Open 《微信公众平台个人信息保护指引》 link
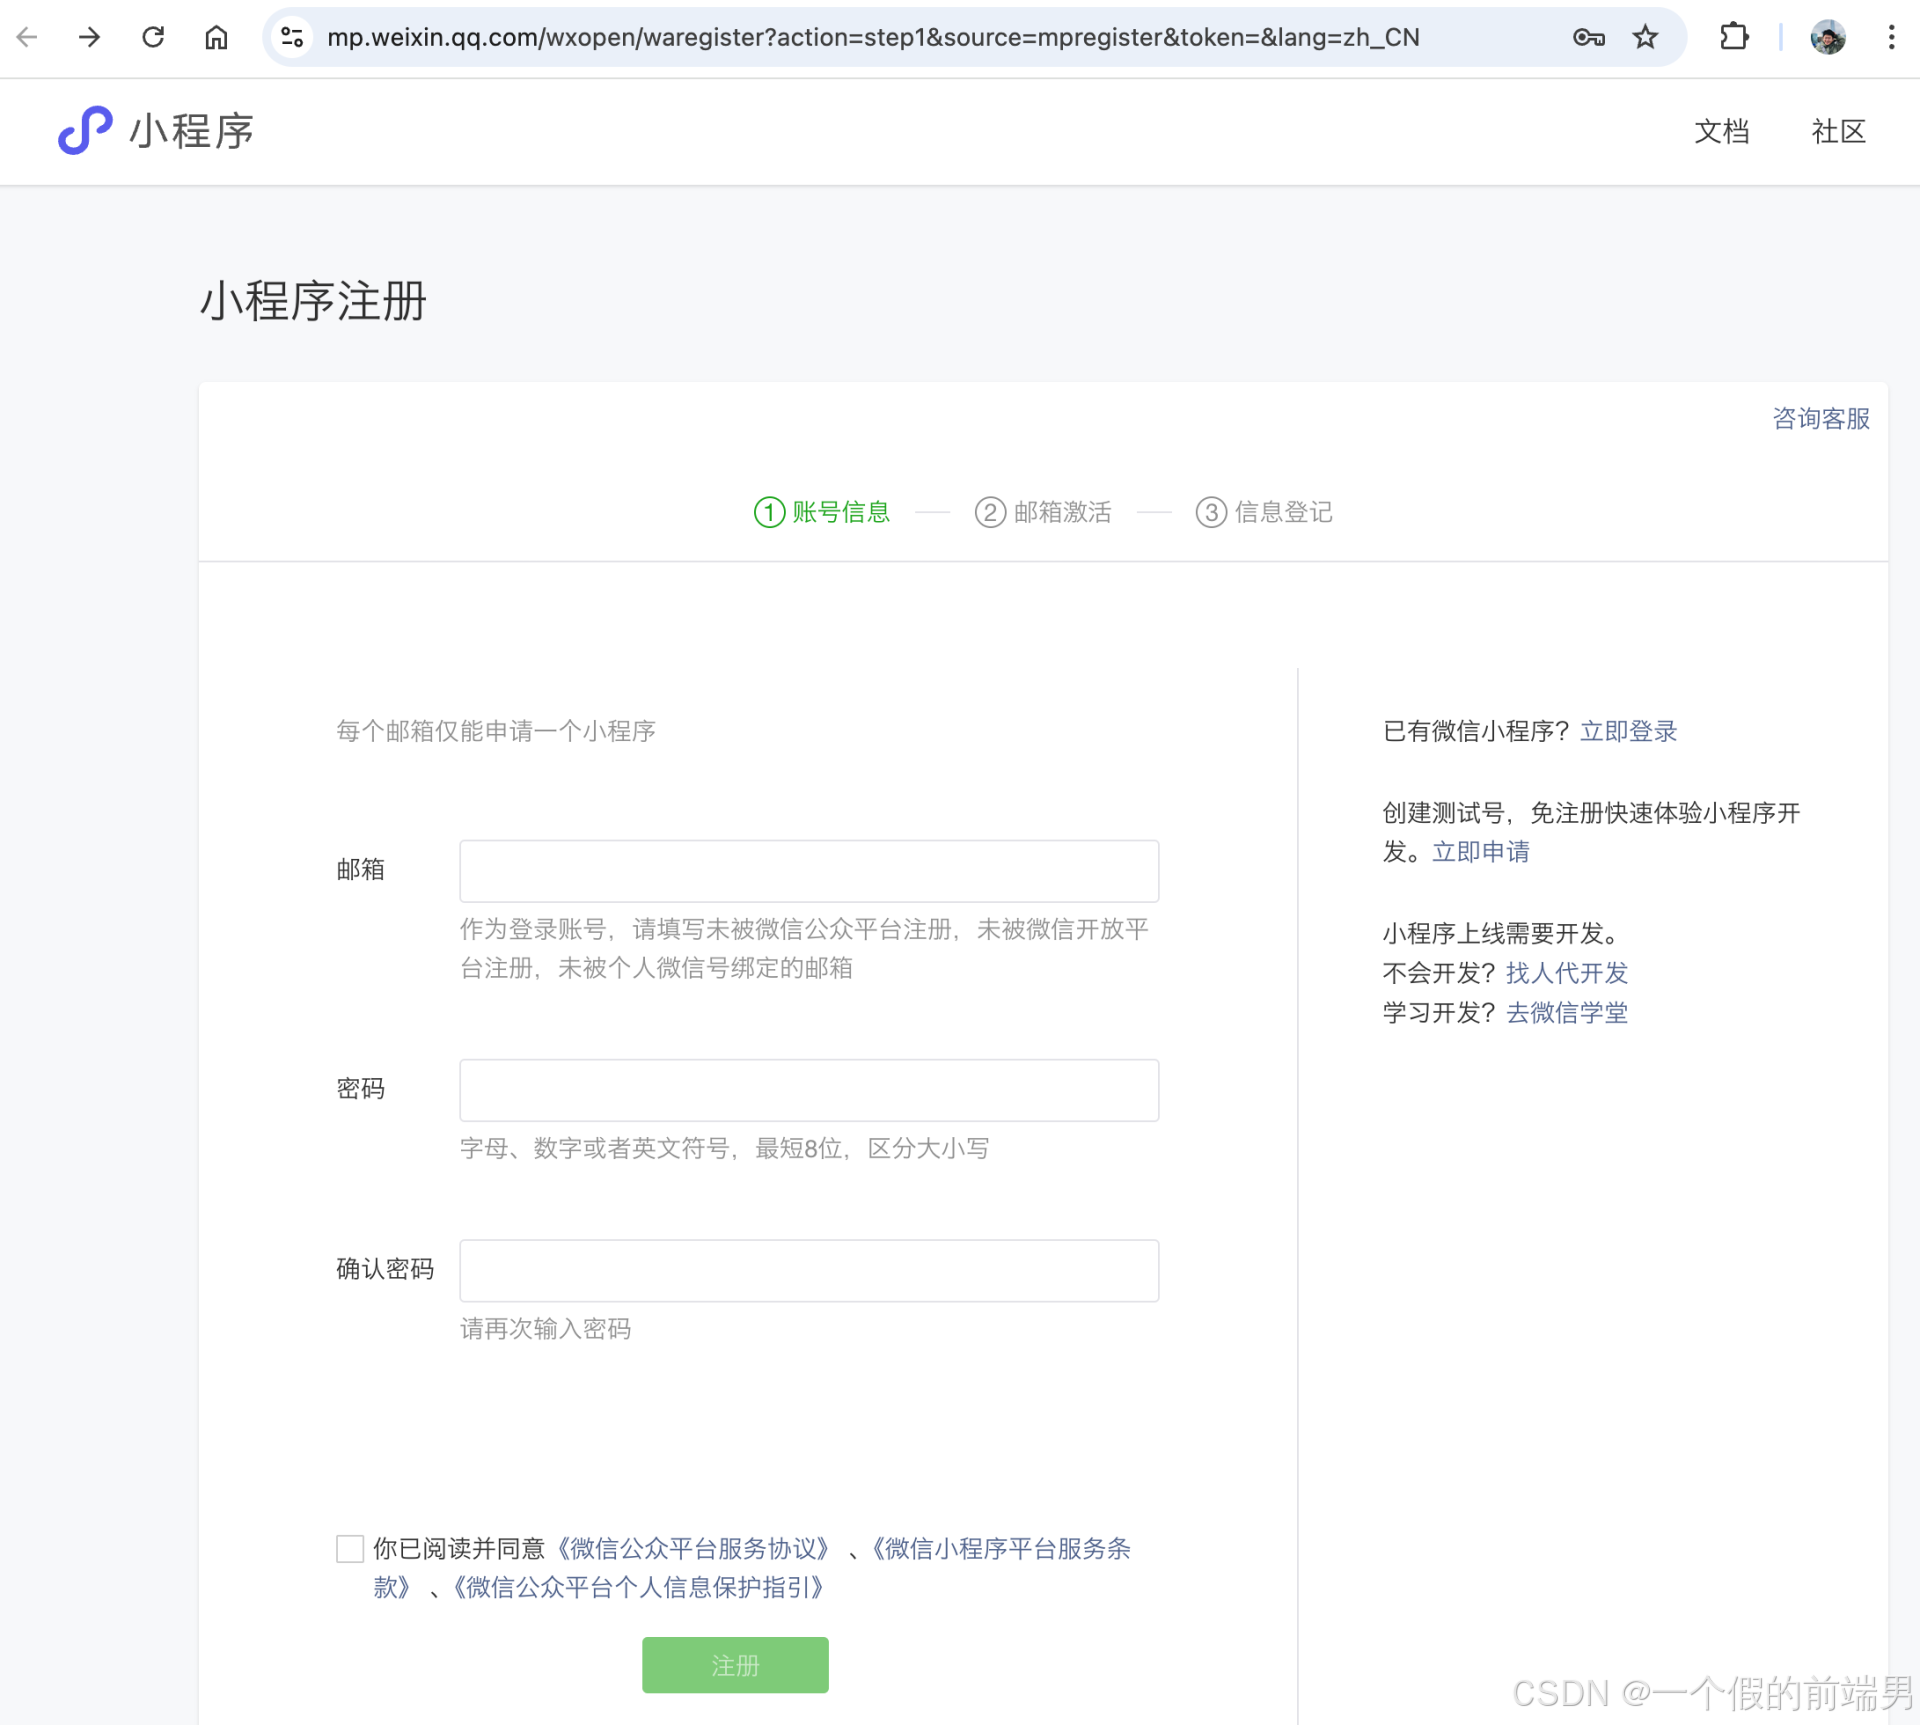Screen dimensions: 1920x1725 [x=638, y=1588]
